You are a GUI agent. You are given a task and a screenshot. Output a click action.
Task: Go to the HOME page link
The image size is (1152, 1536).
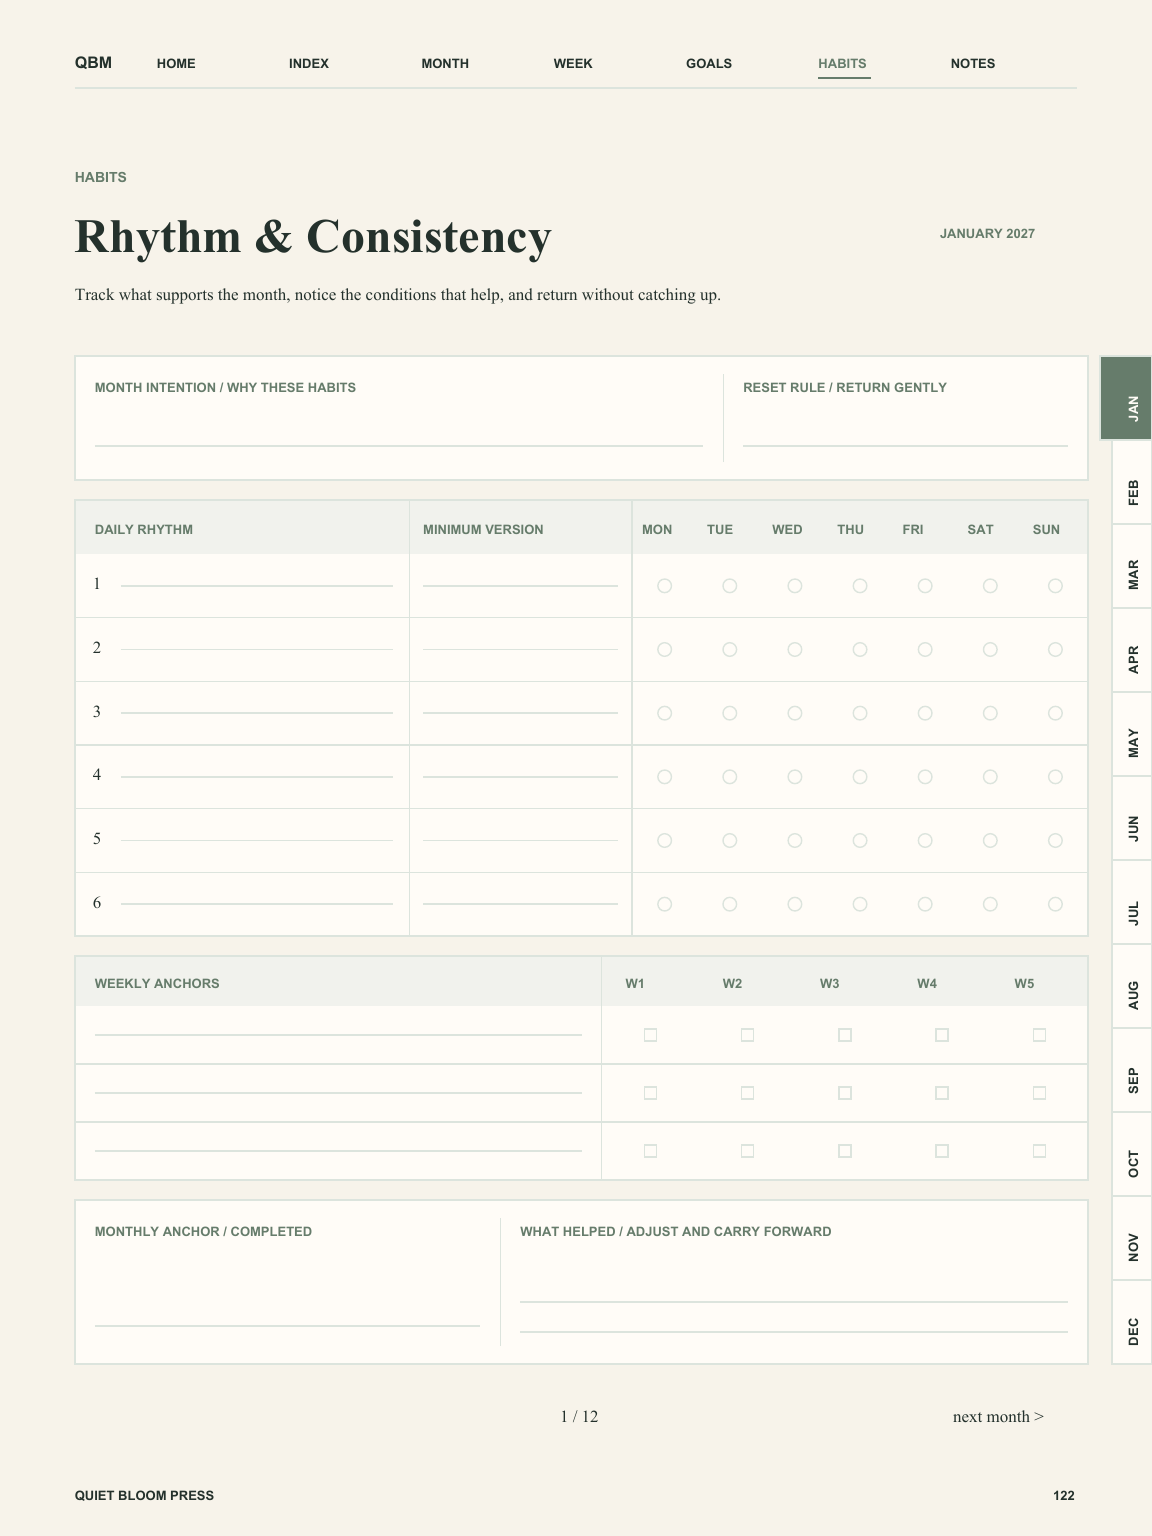click(176, 63)
